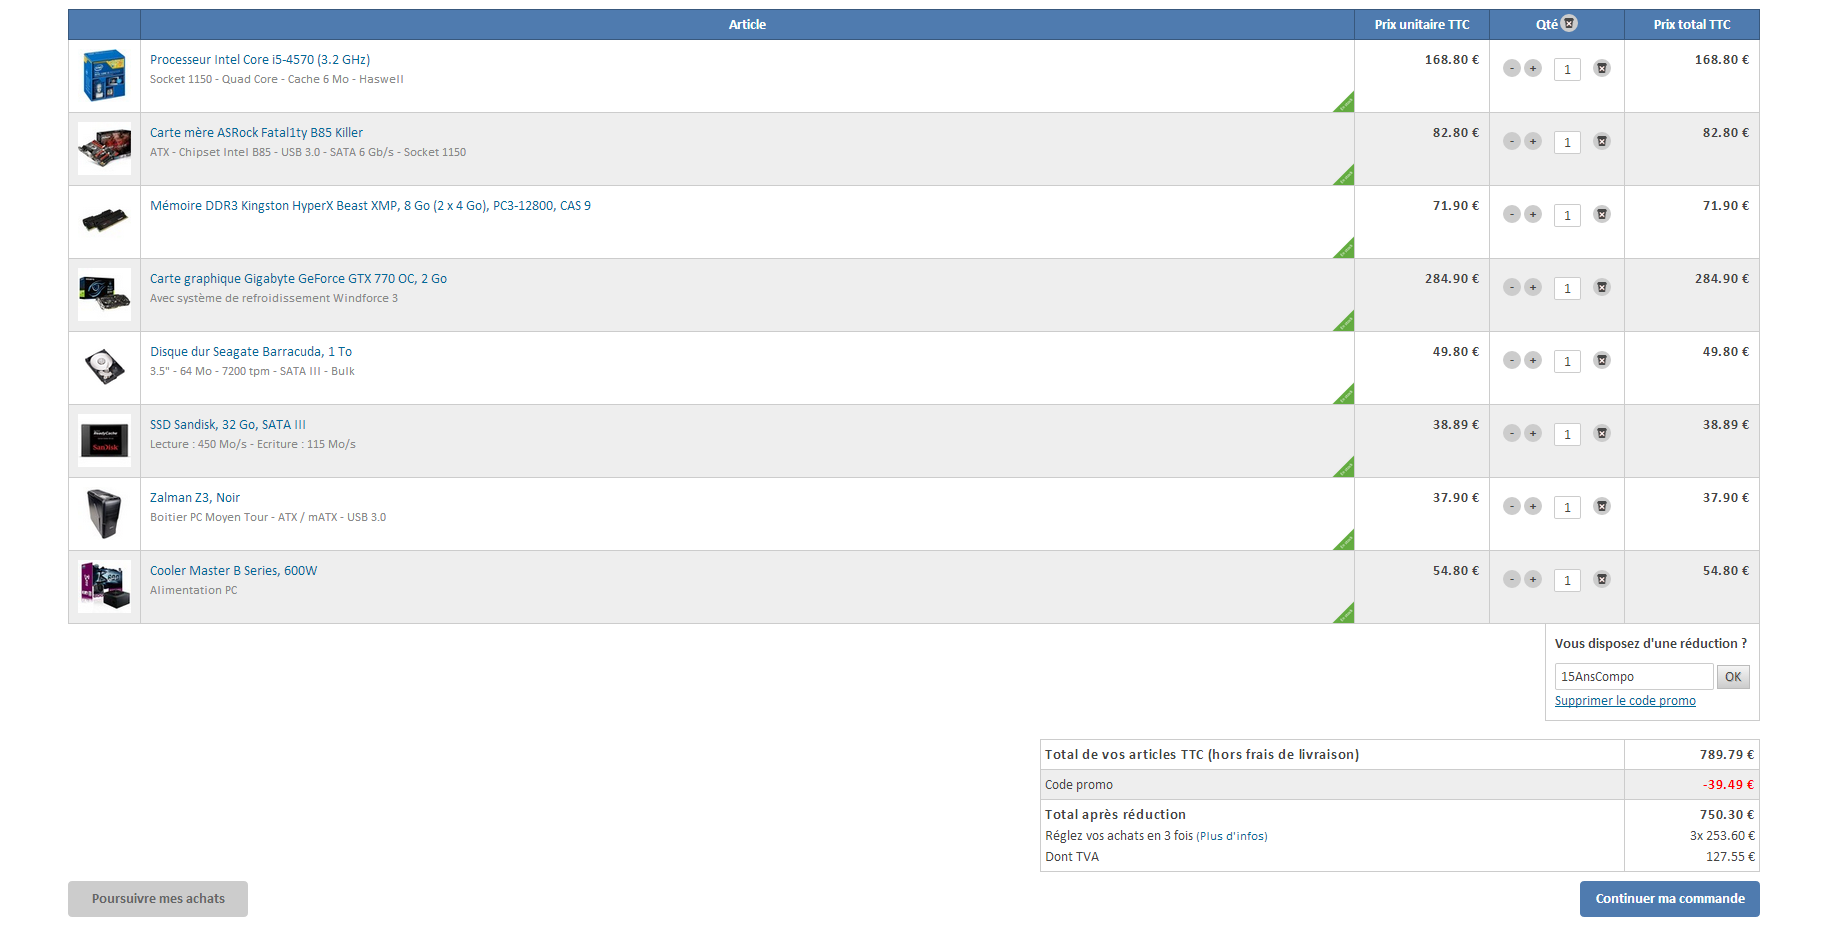
Task: Select the quantity box for Gigabyte GTX 770
Action: click(x=1567, y=288)
